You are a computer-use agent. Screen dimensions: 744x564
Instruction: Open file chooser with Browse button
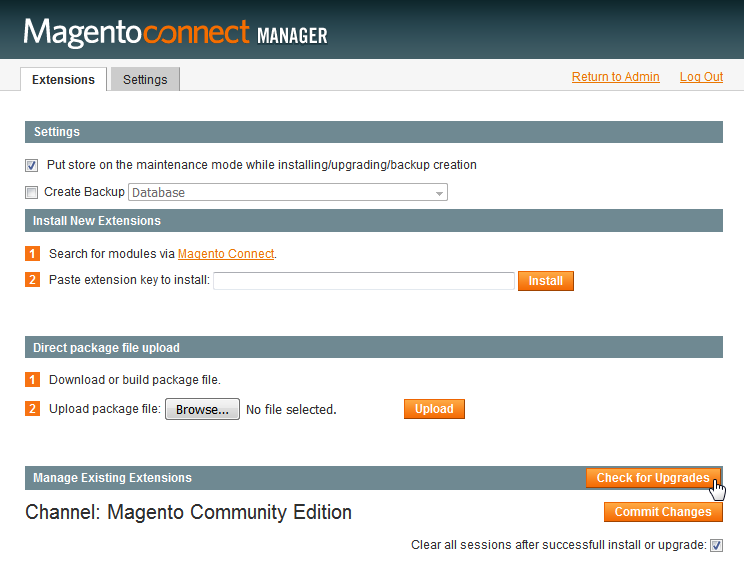tap(202, 409)
